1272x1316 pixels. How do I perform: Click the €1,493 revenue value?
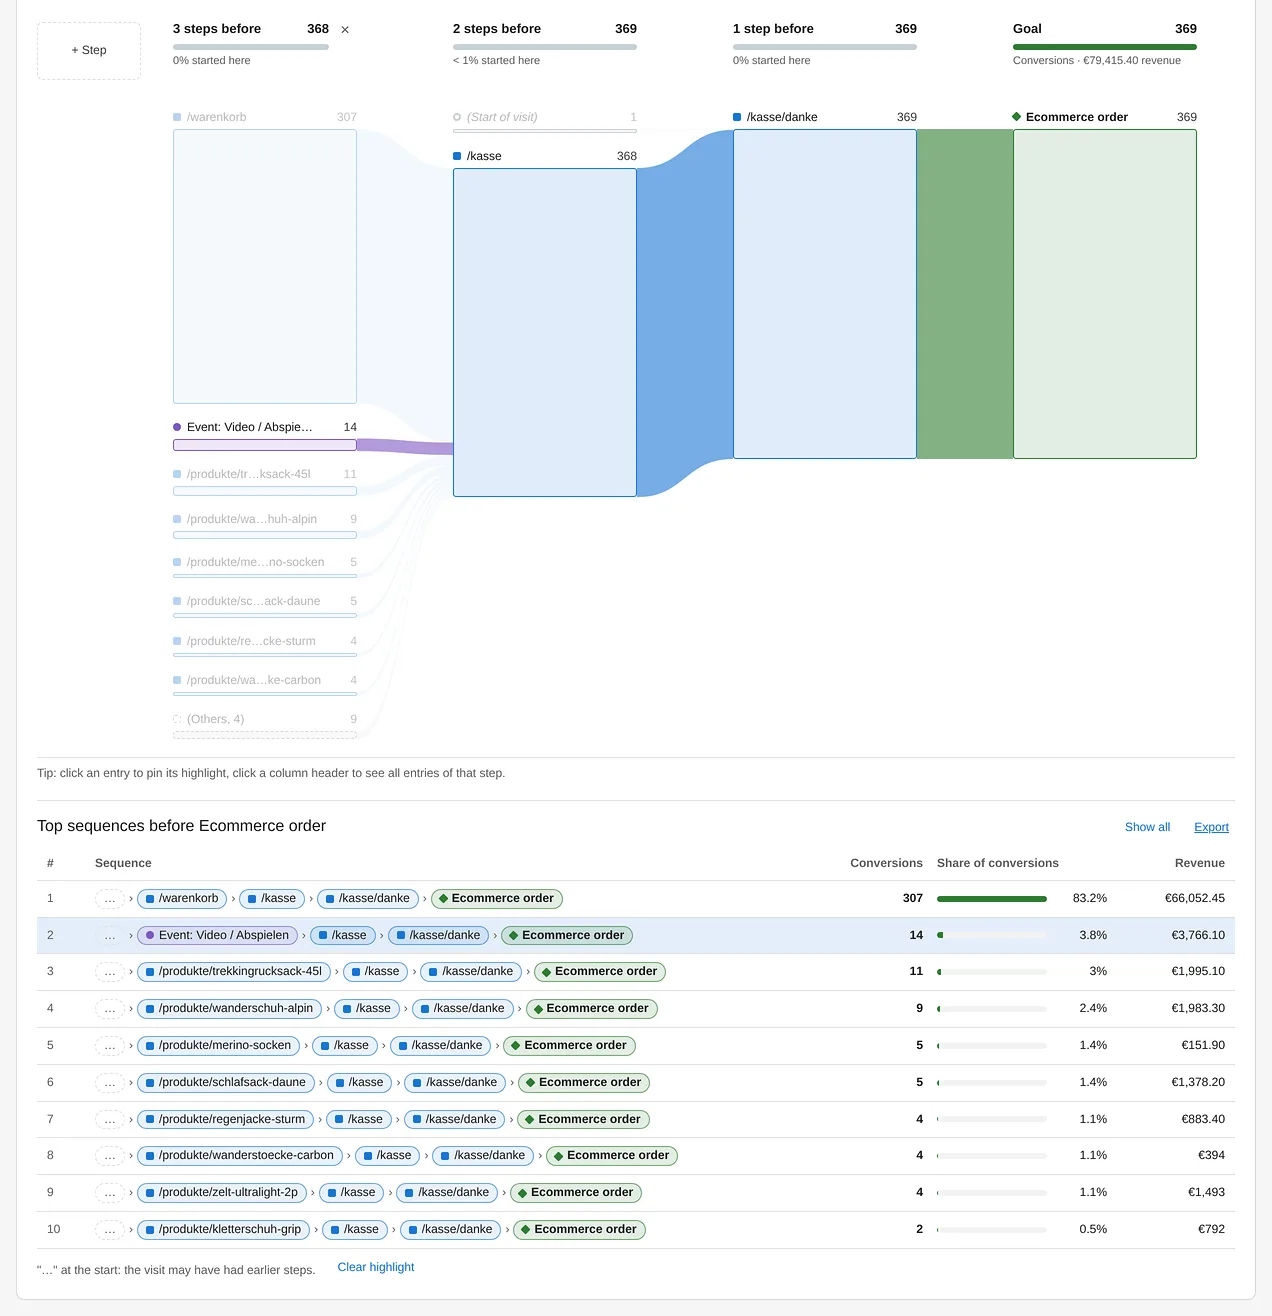point(1206,1193)
